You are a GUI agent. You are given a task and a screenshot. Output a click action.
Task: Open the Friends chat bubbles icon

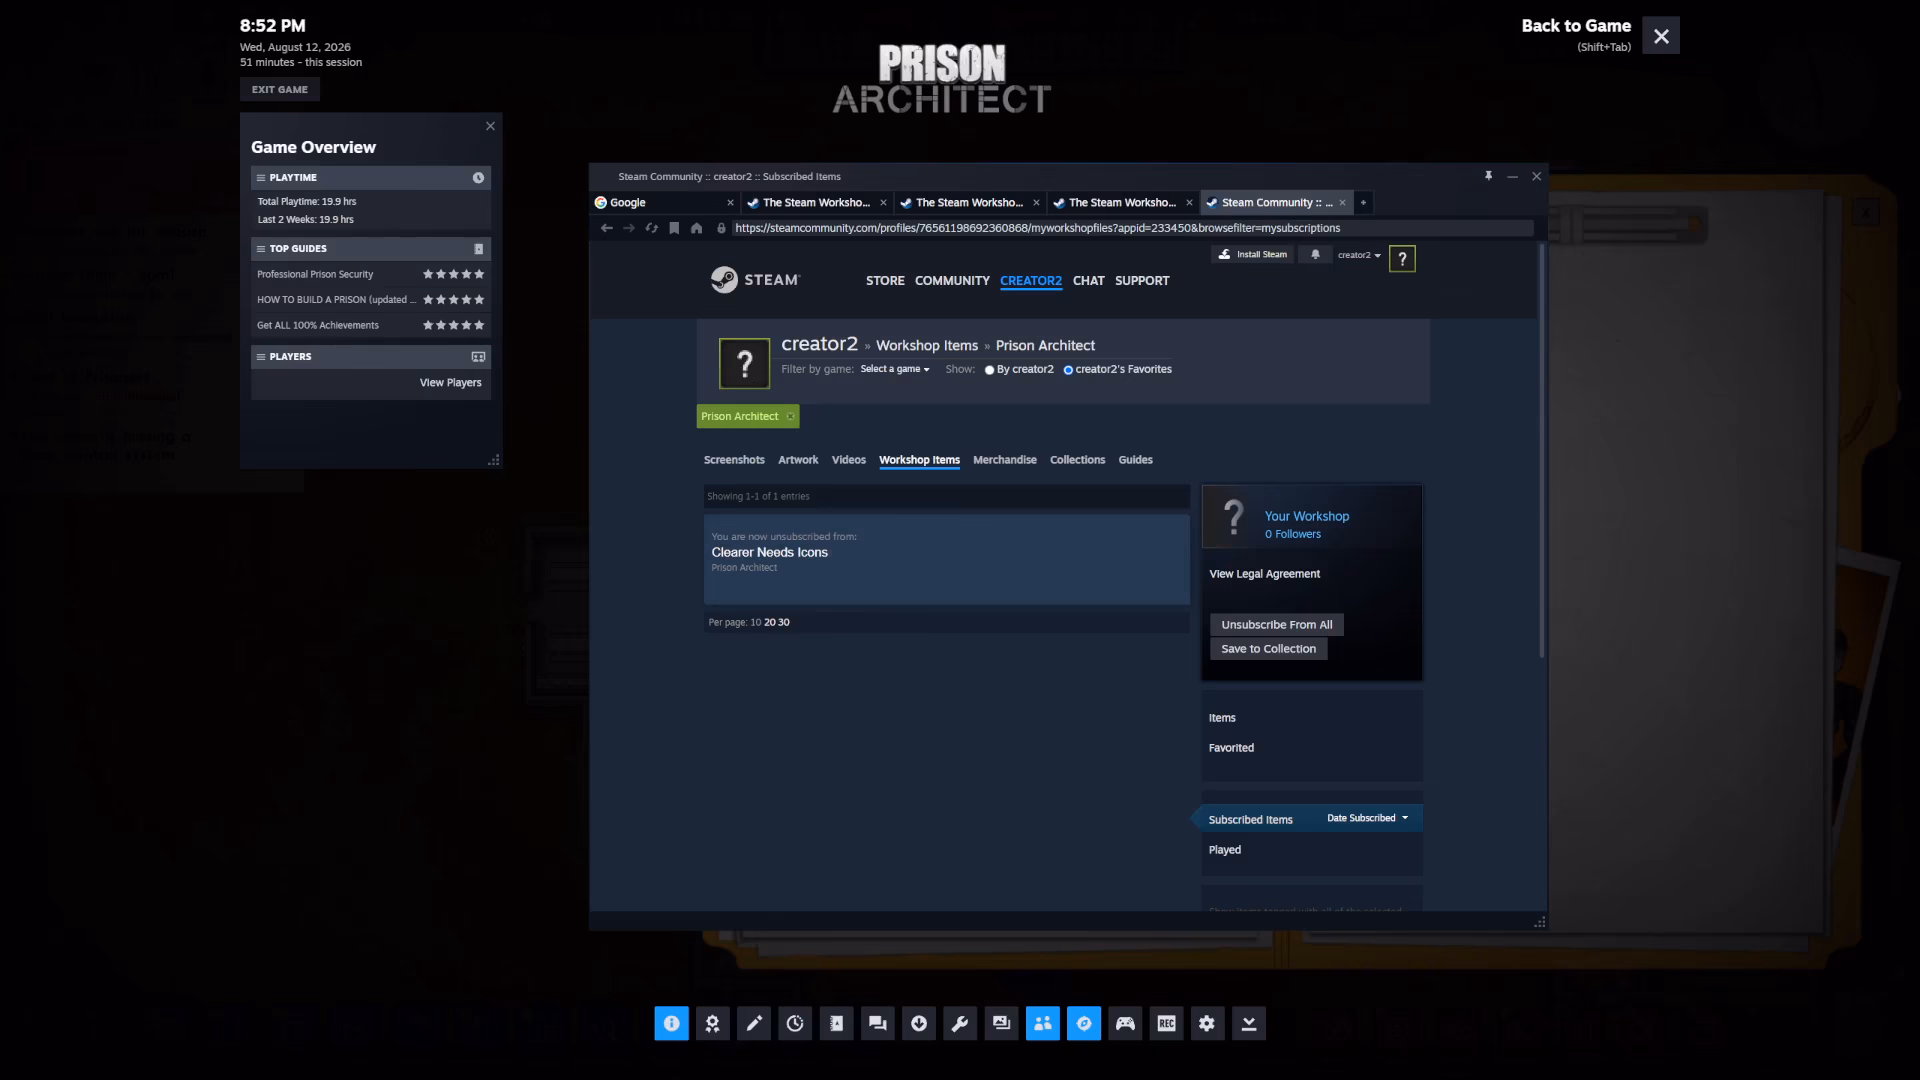click(878, 1023)
